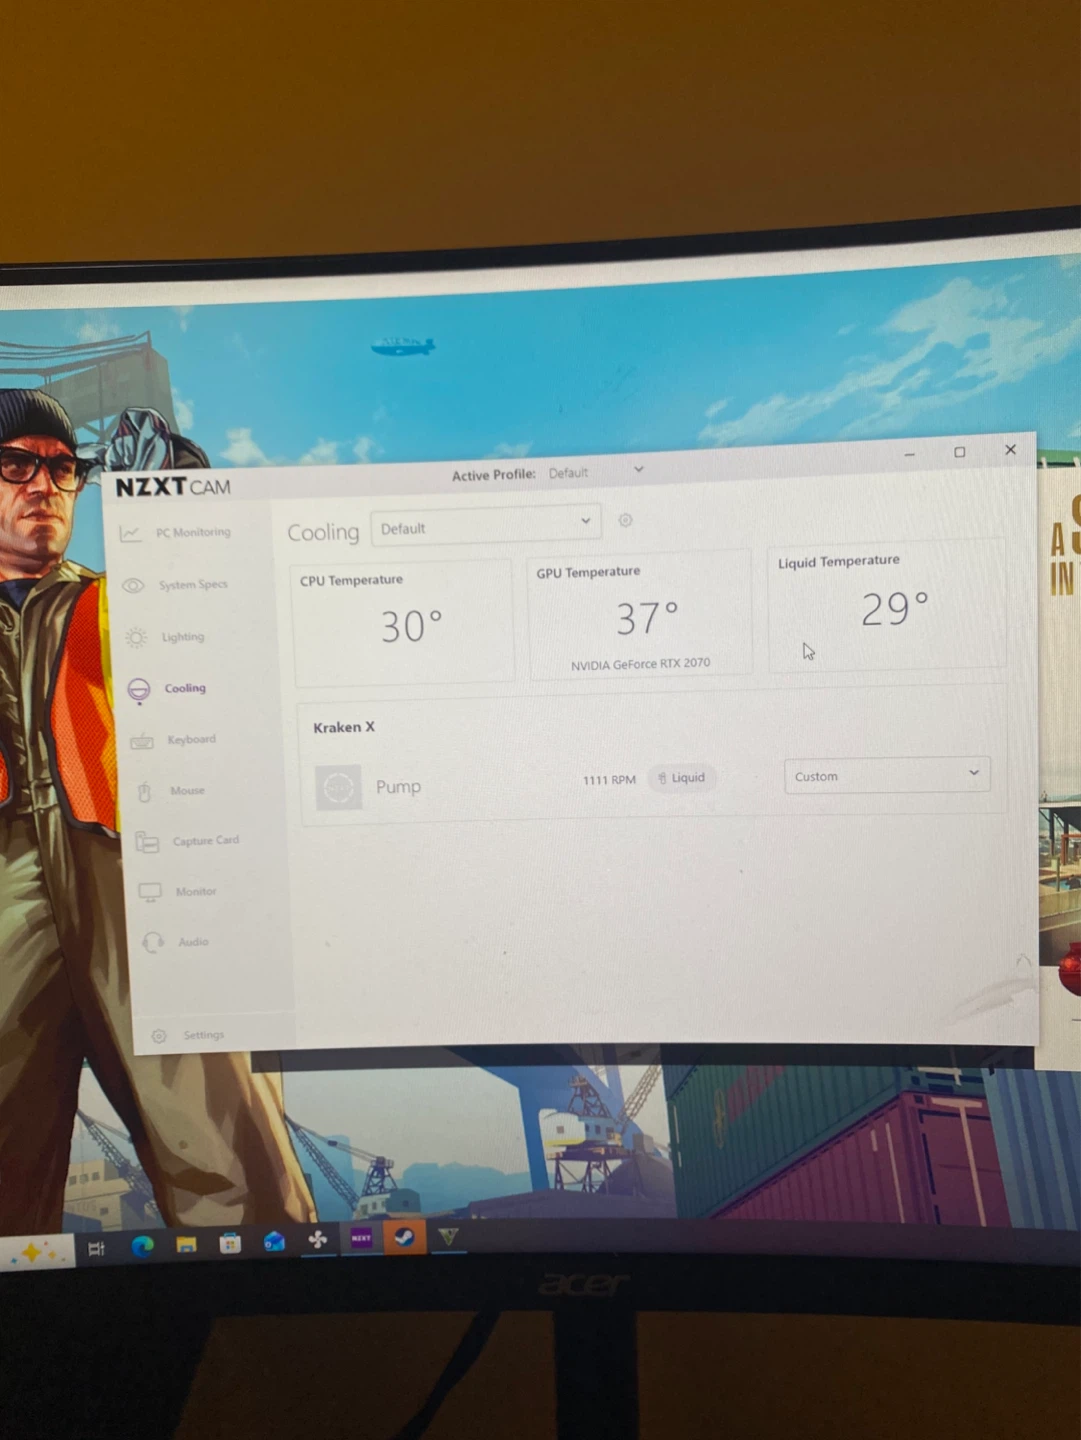
Task: Click the NVIDIA GeForce RTX 2070 label
Action: click(641, 664)
